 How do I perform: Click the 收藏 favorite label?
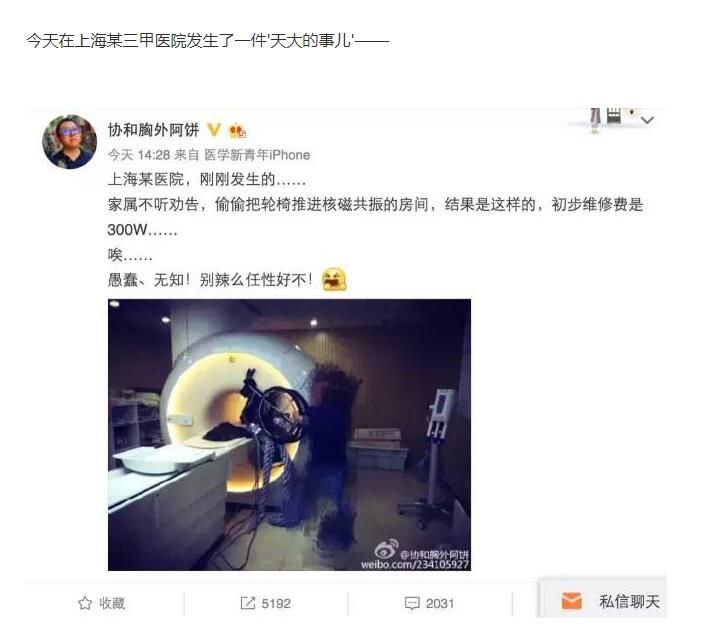(x=112, y=603)
